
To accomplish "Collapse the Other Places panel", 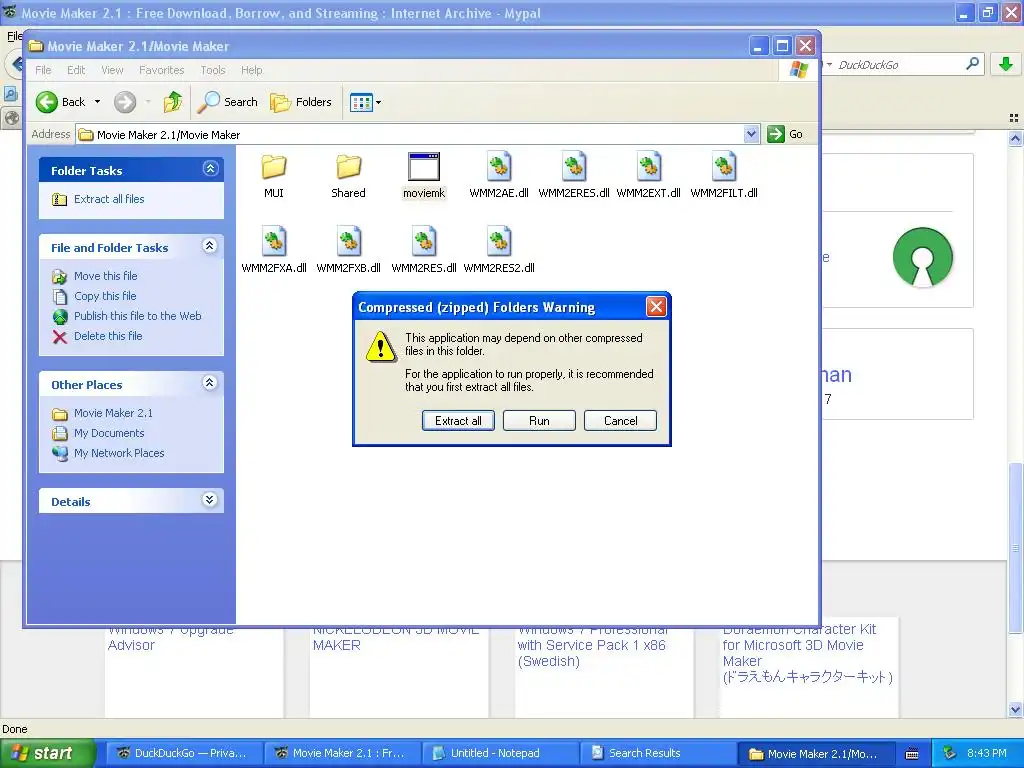I will coord(210,383).
